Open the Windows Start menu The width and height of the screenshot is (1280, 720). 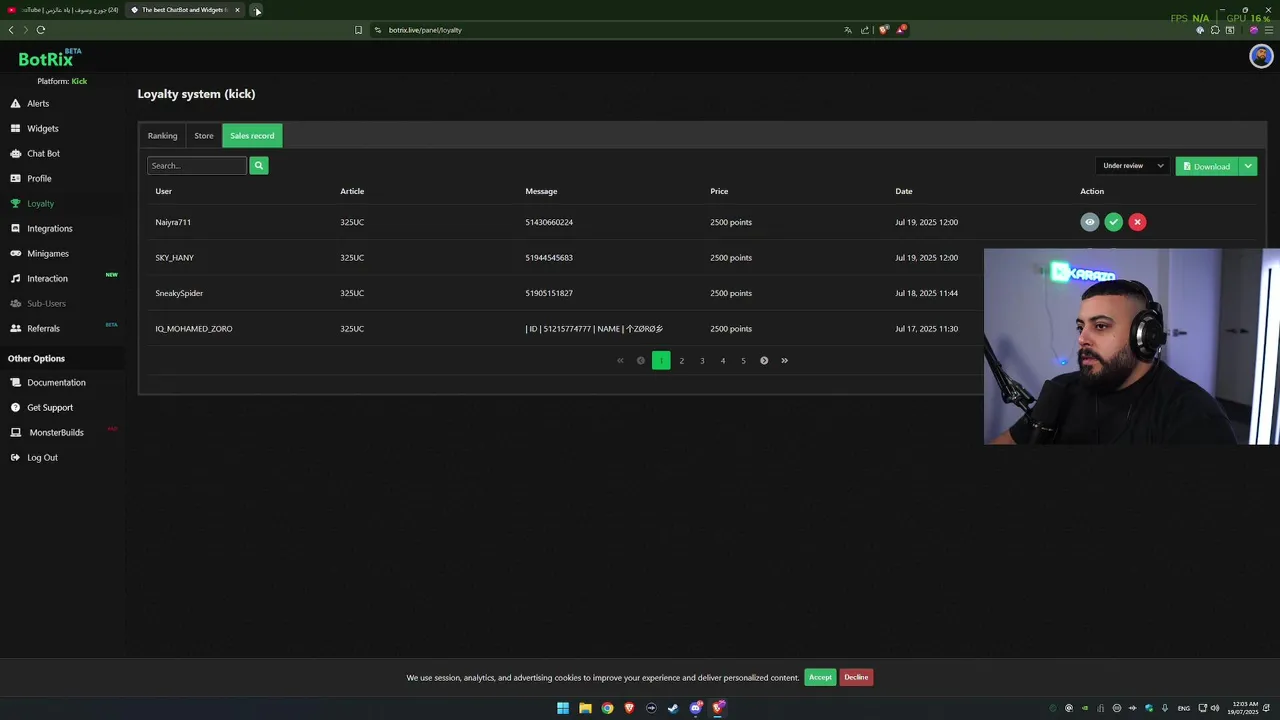click(563, 708)
